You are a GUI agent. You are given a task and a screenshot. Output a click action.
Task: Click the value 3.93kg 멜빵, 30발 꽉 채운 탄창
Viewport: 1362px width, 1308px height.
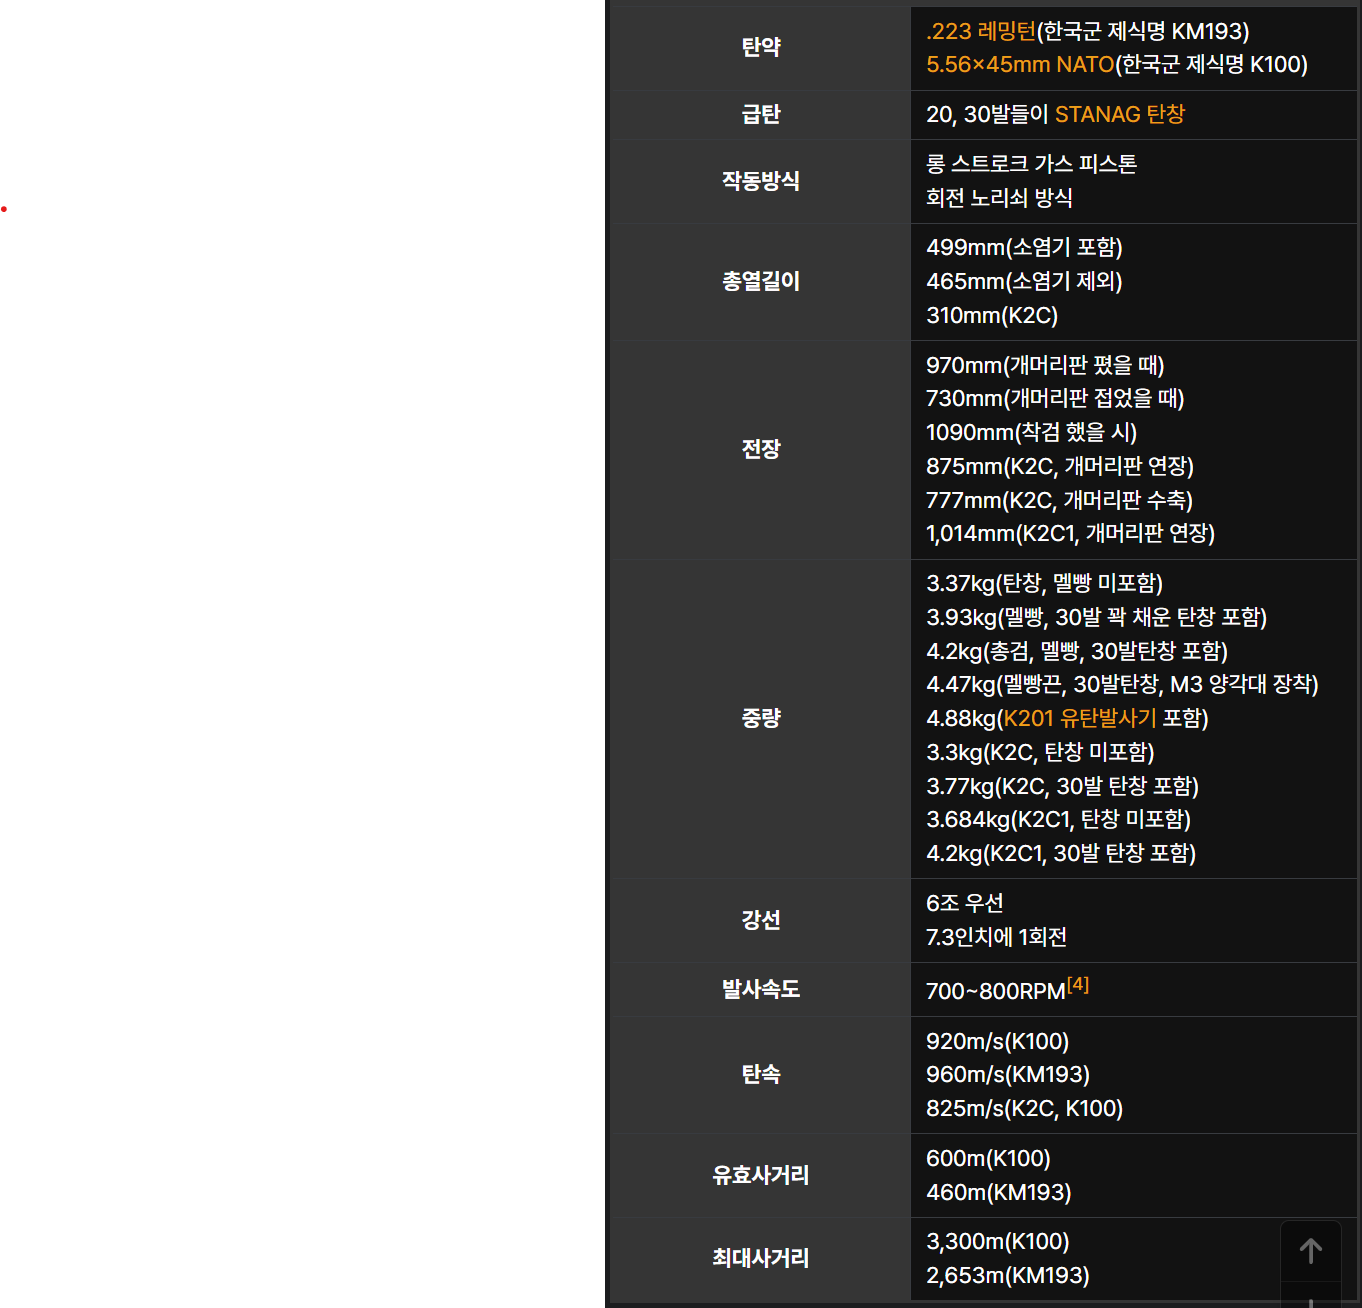click(1096, 618)
